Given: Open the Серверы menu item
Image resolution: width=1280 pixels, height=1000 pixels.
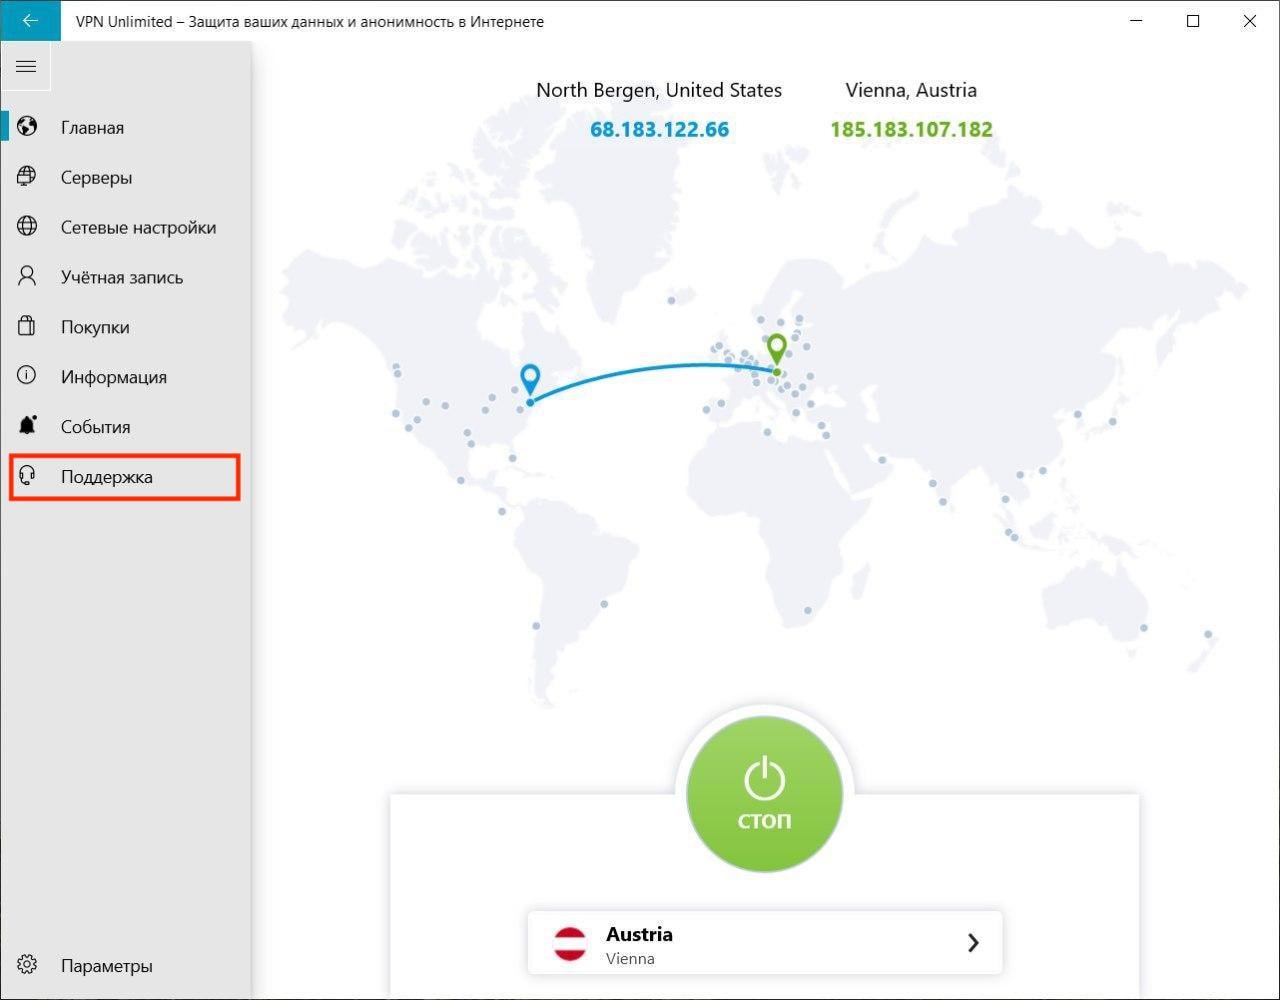Looking at the screenshot, I should click(96, 177).
